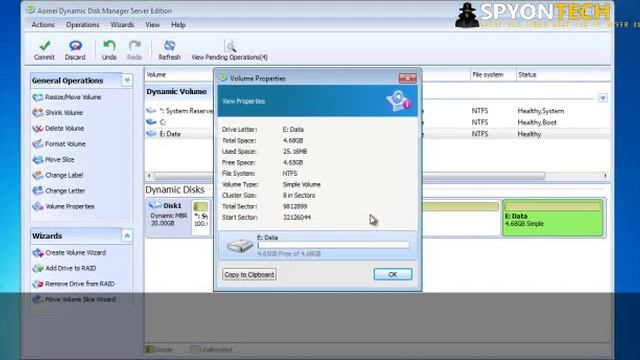Click the "Healthy,Boot" status cell
Screen dimensions: 640x360
click(x=537, y=122)
